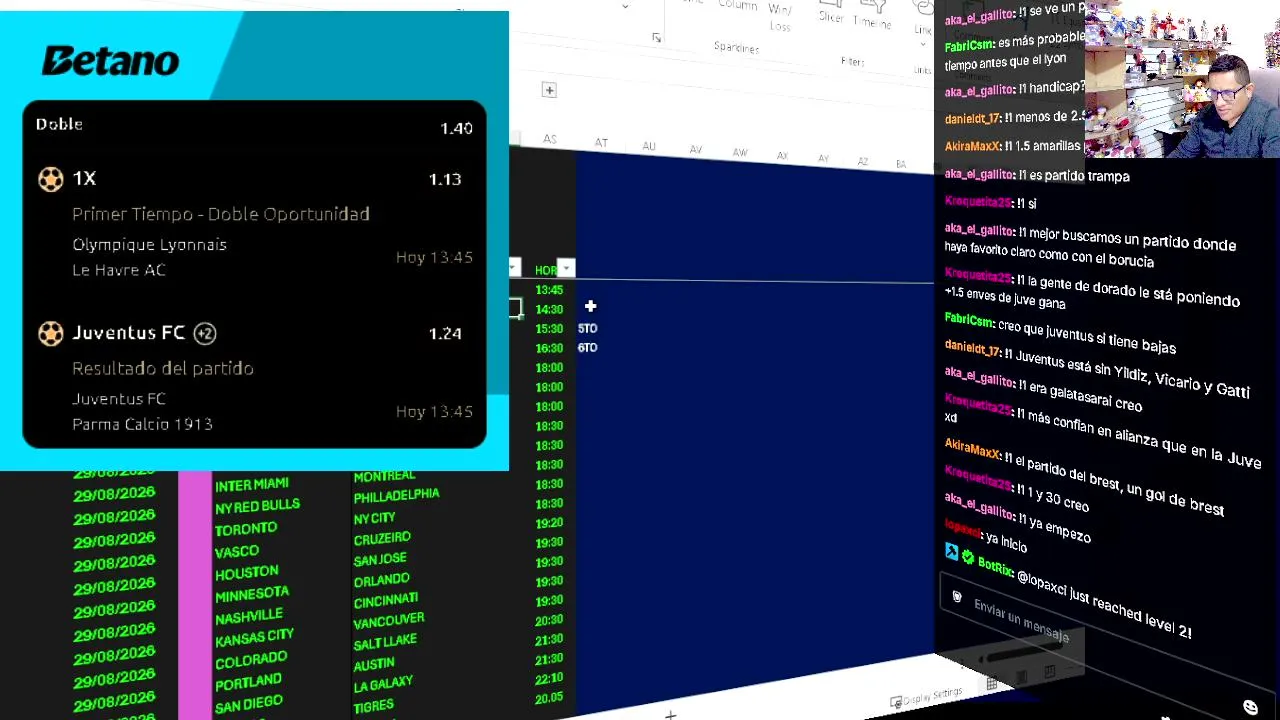1280x720 pixels.
Task: Open the HOR column filter dropdown
Action: (x=566, y=268)
